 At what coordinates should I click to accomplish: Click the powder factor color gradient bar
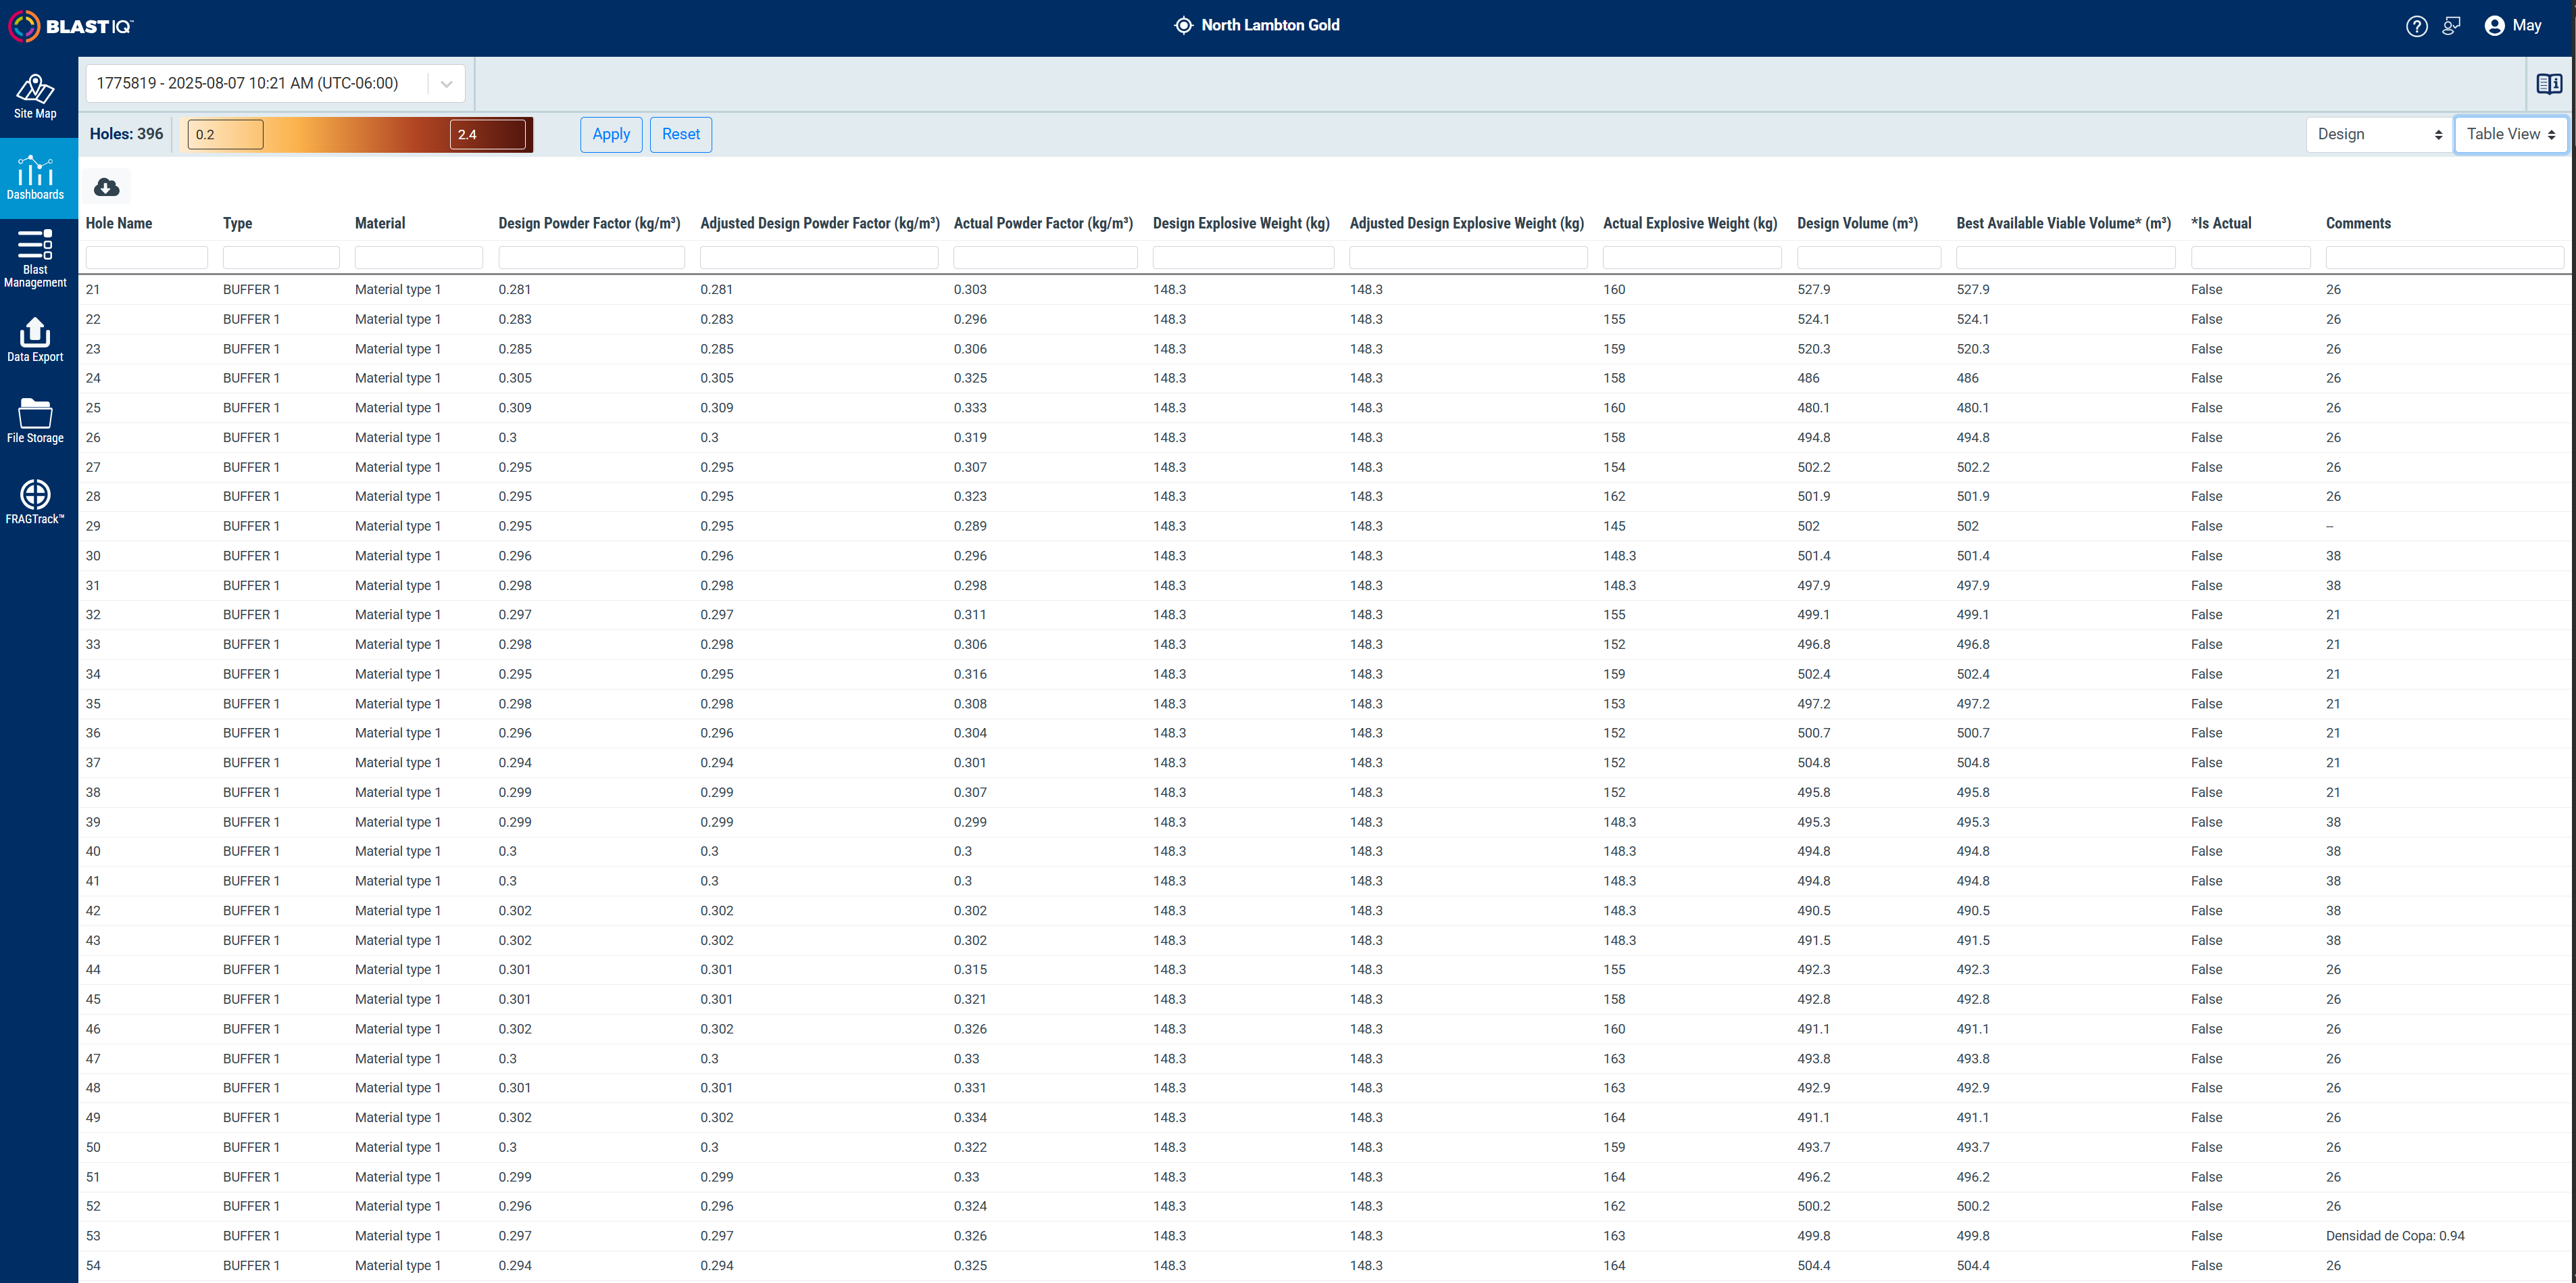pos(357,135)
